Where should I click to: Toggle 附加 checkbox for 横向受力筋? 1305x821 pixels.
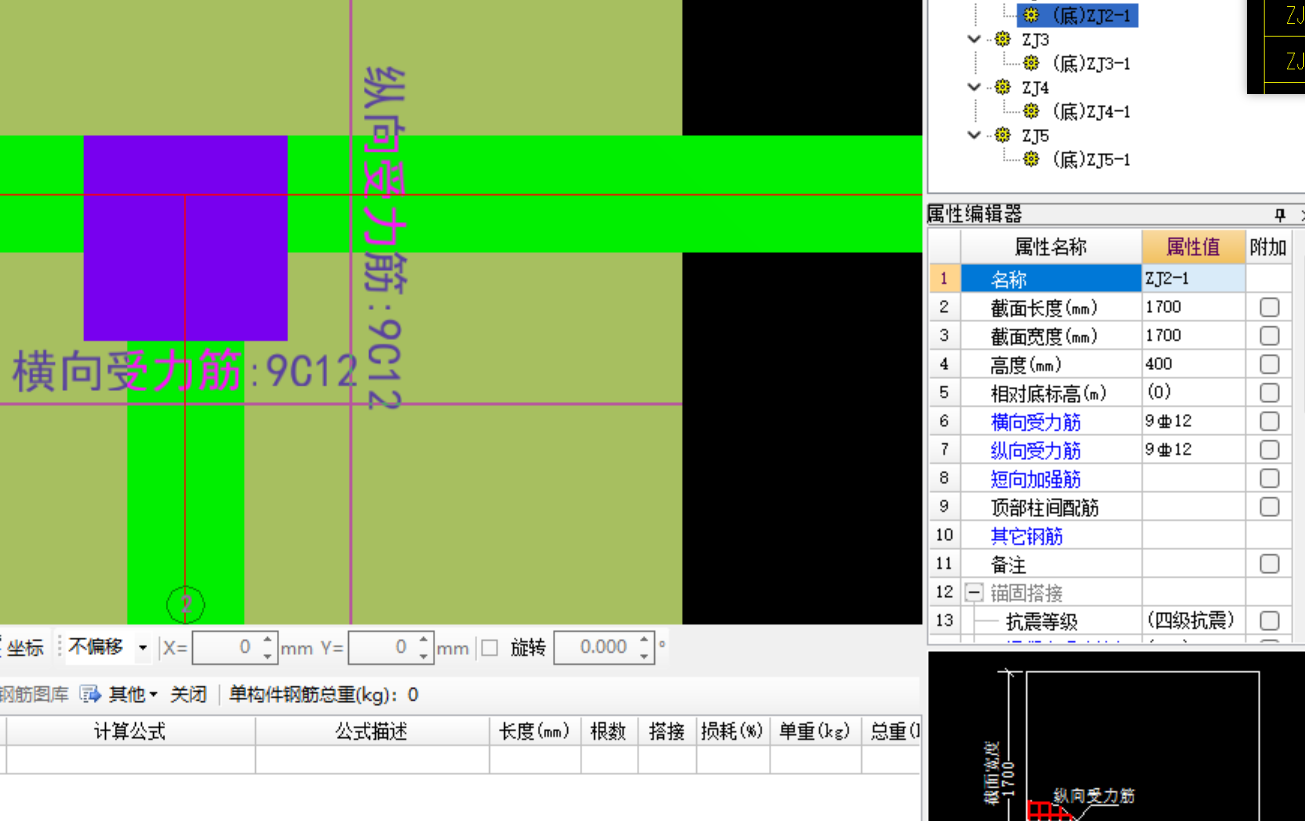pos(1269,421)
